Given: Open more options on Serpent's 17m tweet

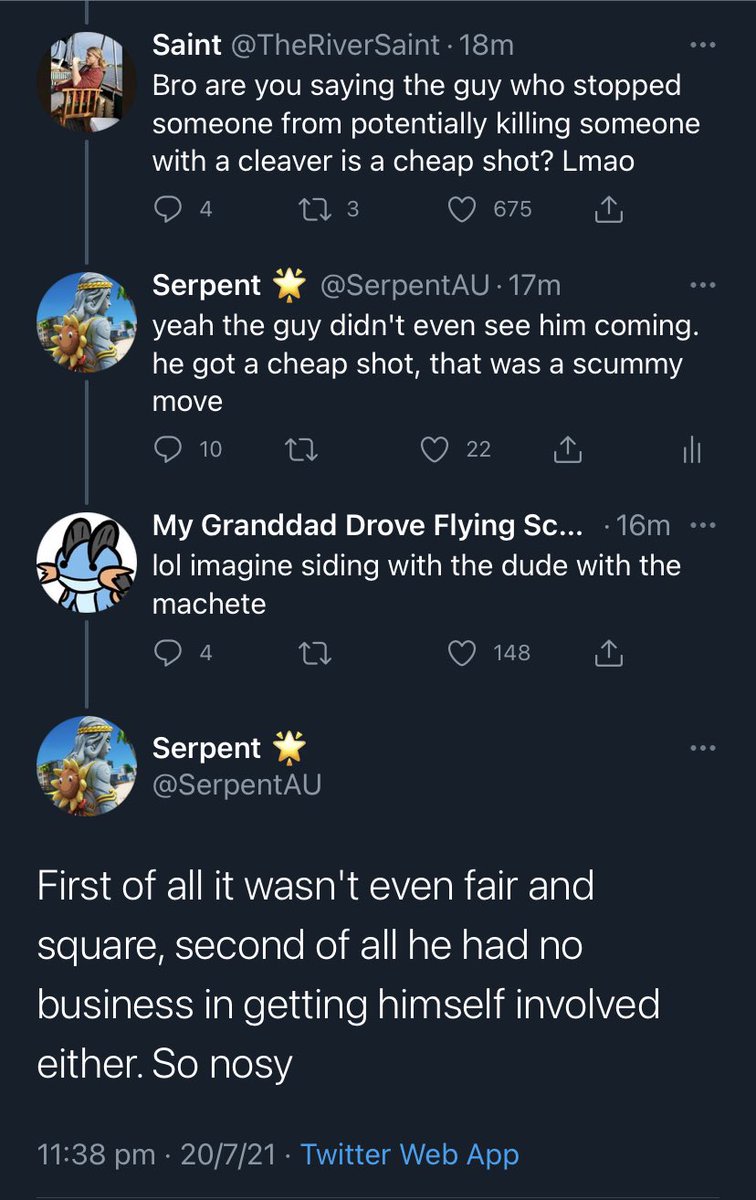Looking at the screenshot, I should pos(703,285).
